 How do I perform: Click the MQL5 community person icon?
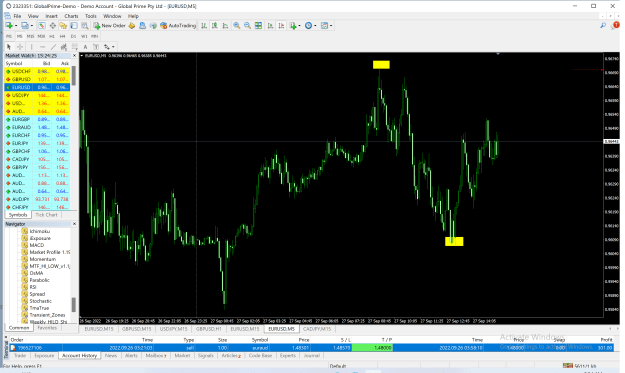coord(142,26)
